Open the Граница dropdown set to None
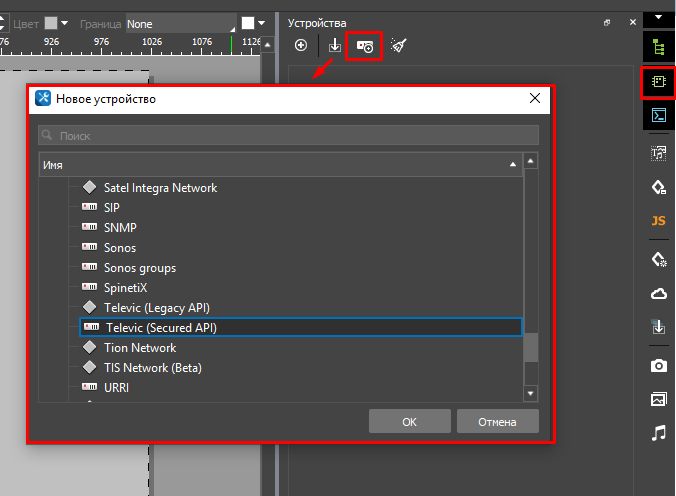The width and height of the screenshot is (676, 496). pyautogui.click(x=180, y=23)
